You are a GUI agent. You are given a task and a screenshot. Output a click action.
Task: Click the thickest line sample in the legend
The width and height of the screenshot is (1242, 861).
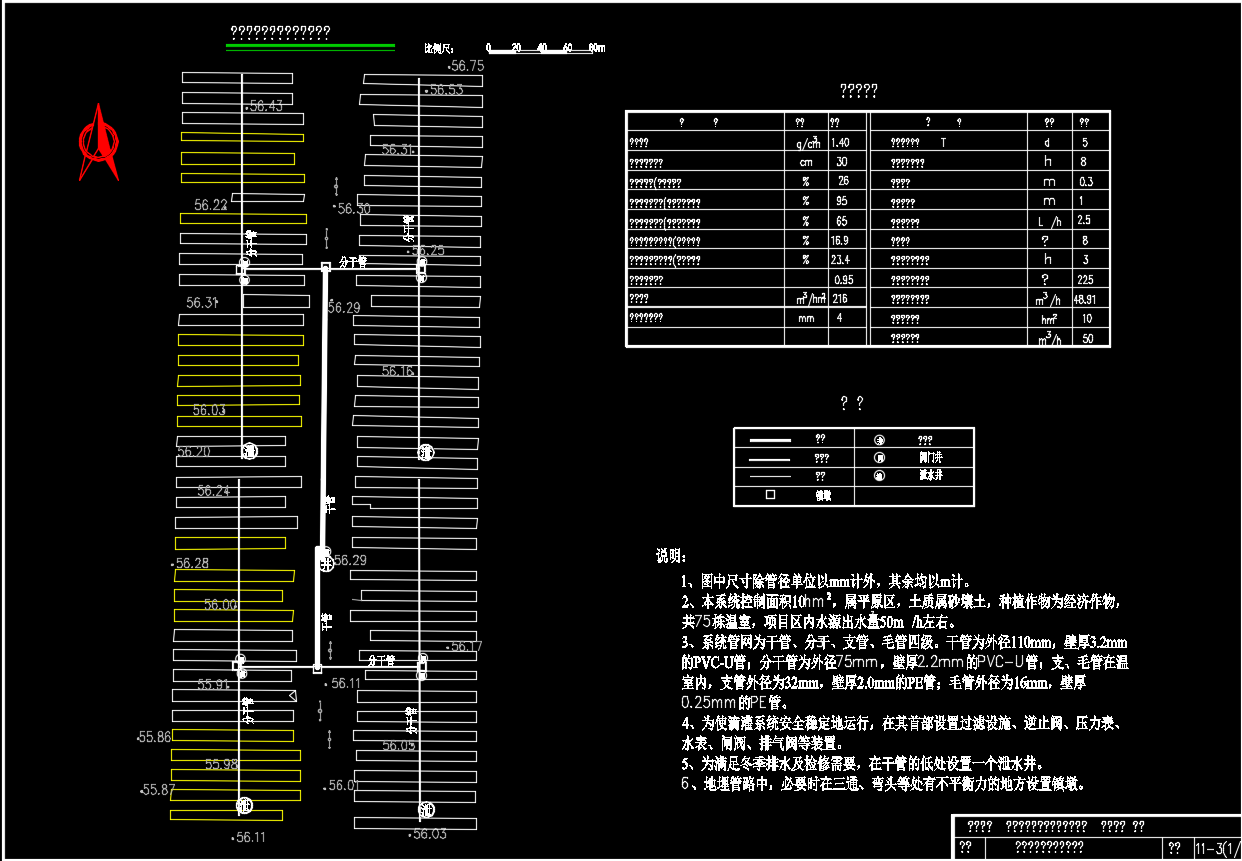click(x=770, y=440)
